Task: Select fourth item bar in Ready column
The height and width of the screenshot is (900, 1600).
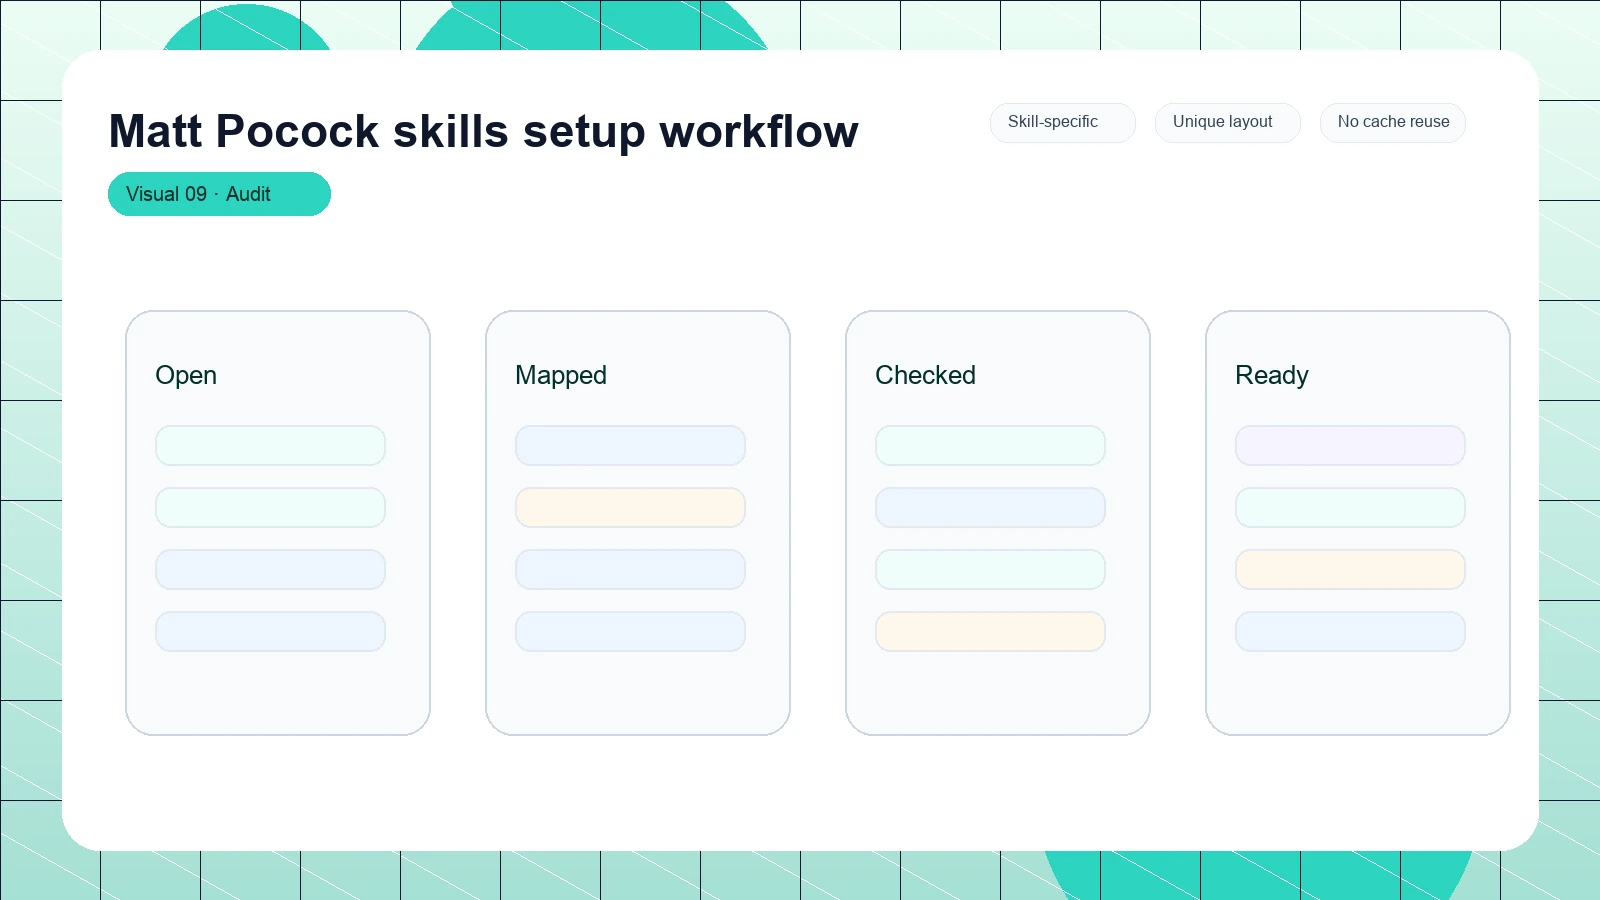Action: click(1350, 631)
